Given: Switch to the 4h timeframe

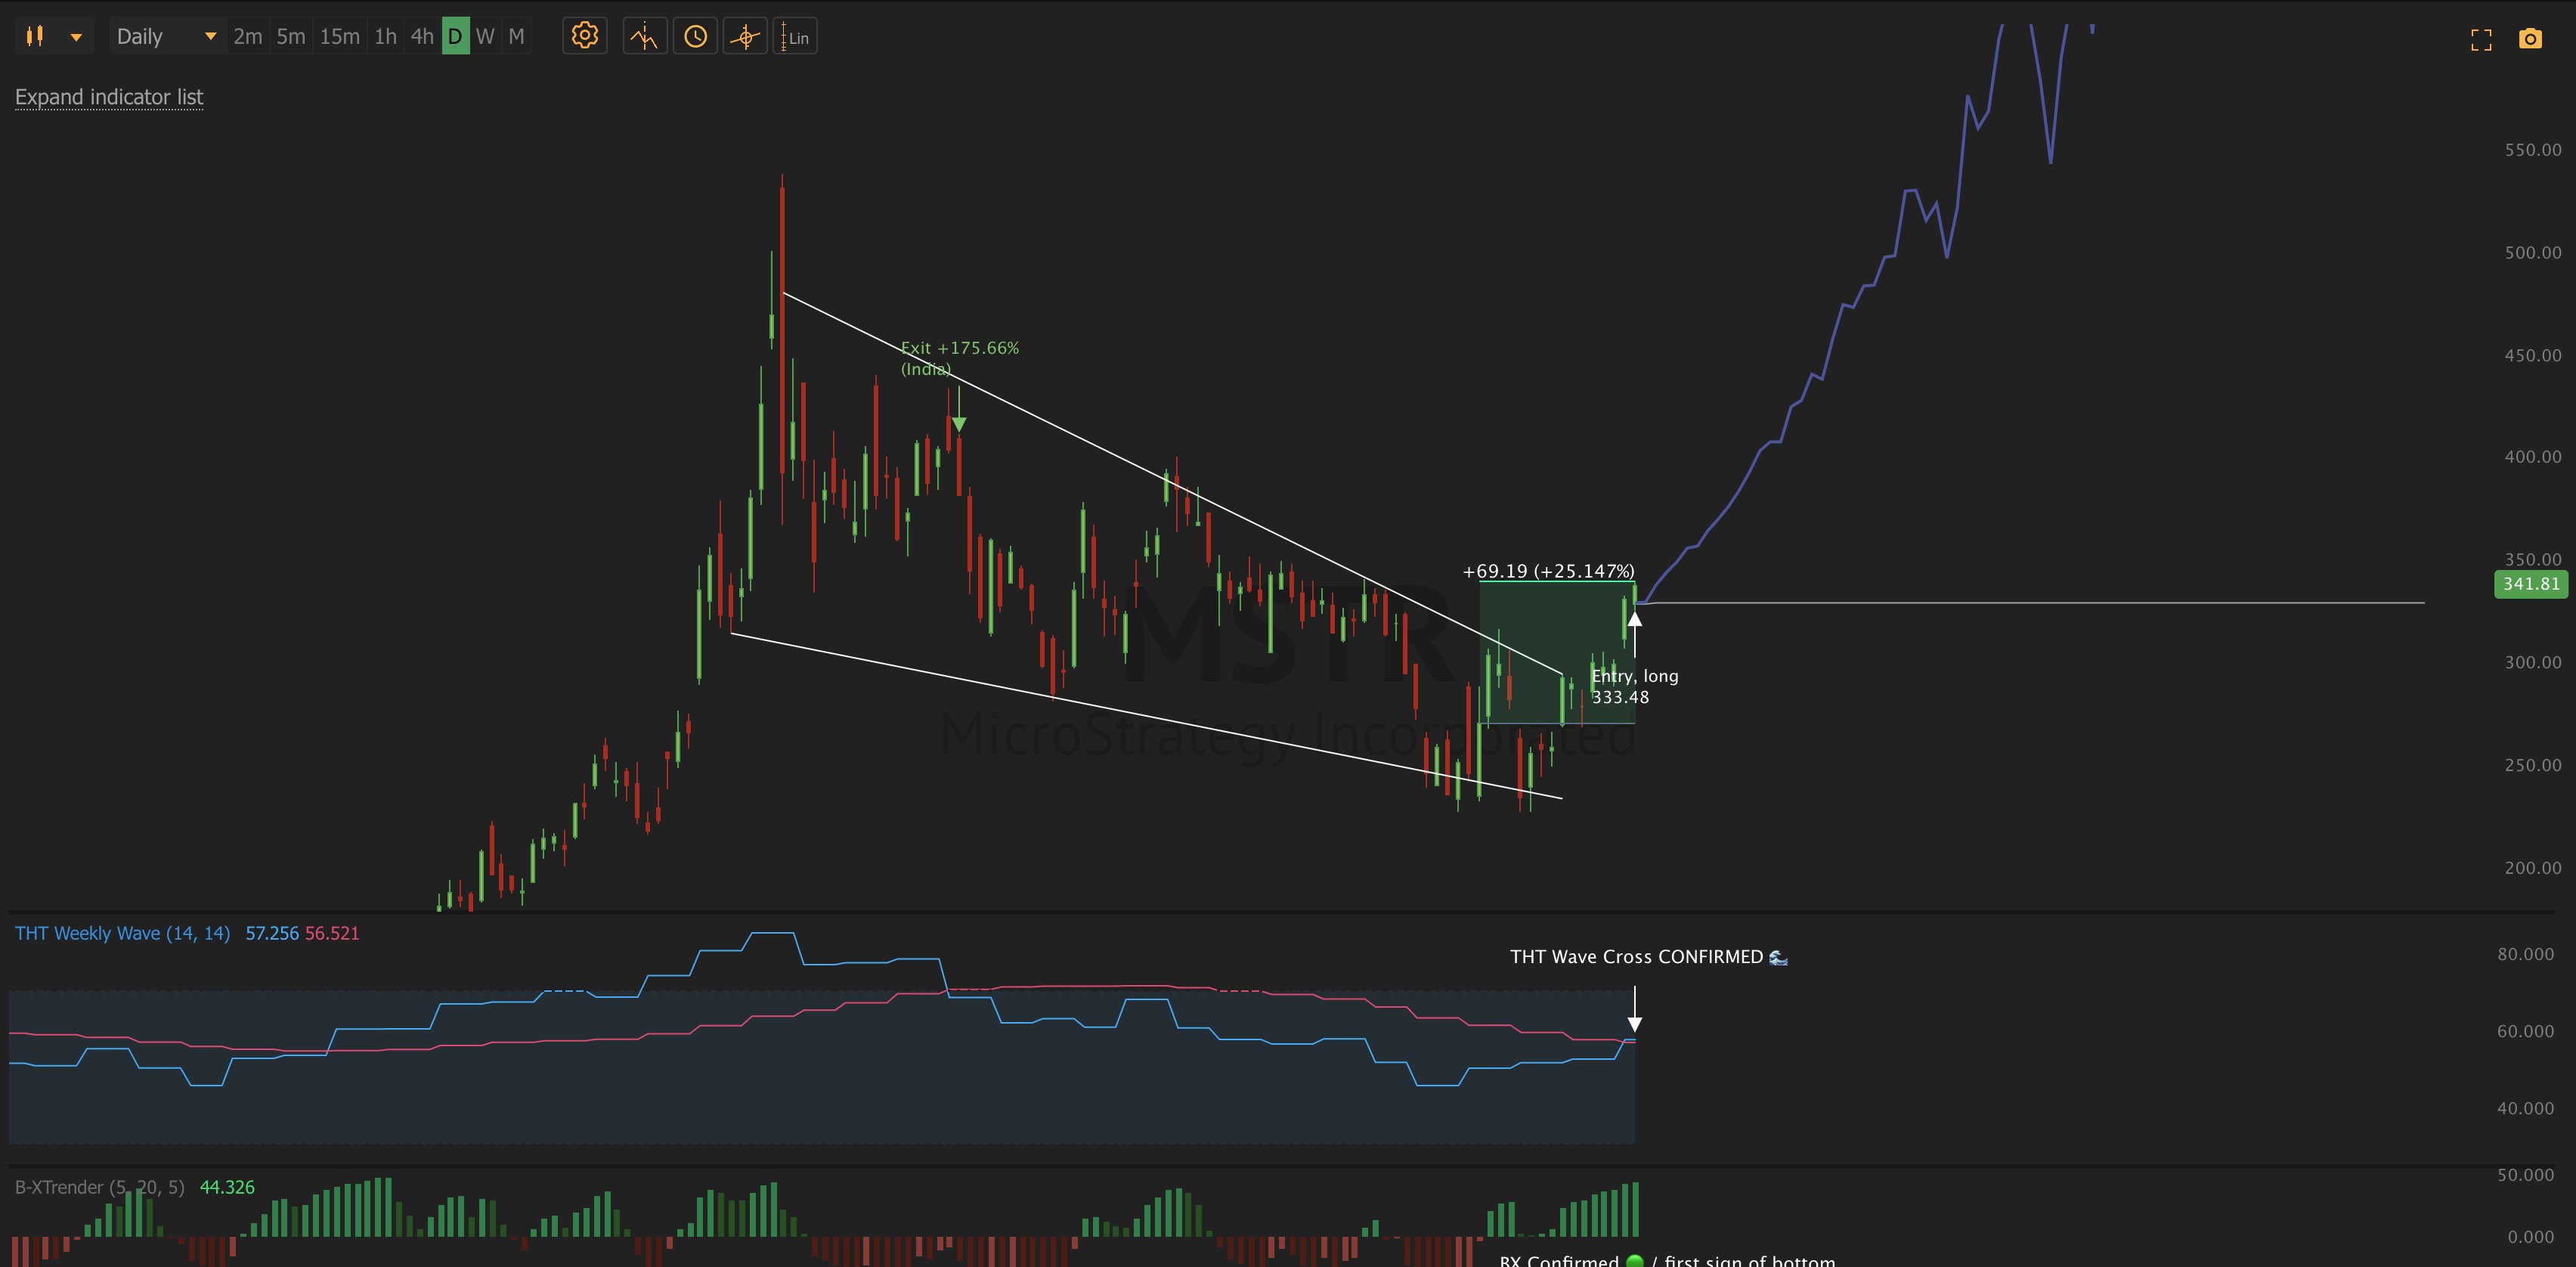Looking at the screenshot, I should pyautogui.click(x=422, y=37).
